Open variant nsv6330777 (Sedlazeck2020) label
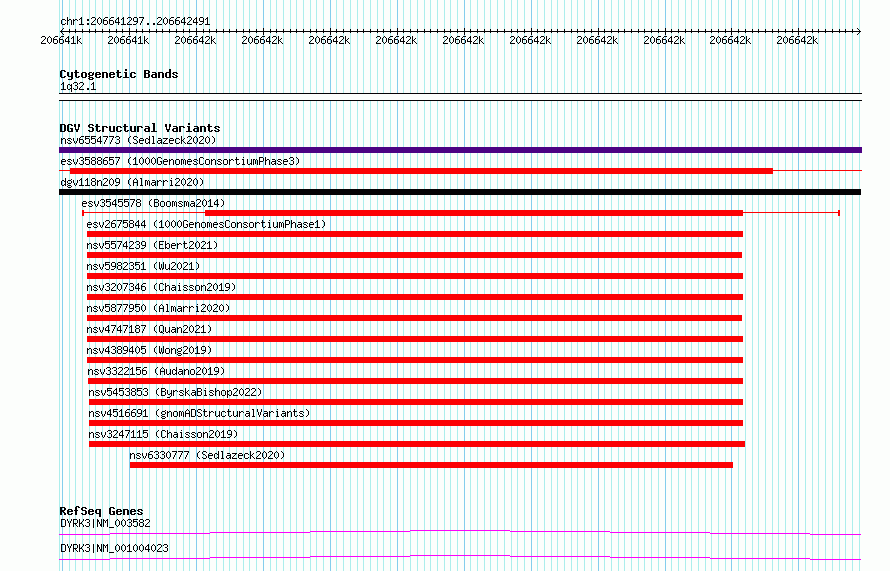 (x=207, y=455)
